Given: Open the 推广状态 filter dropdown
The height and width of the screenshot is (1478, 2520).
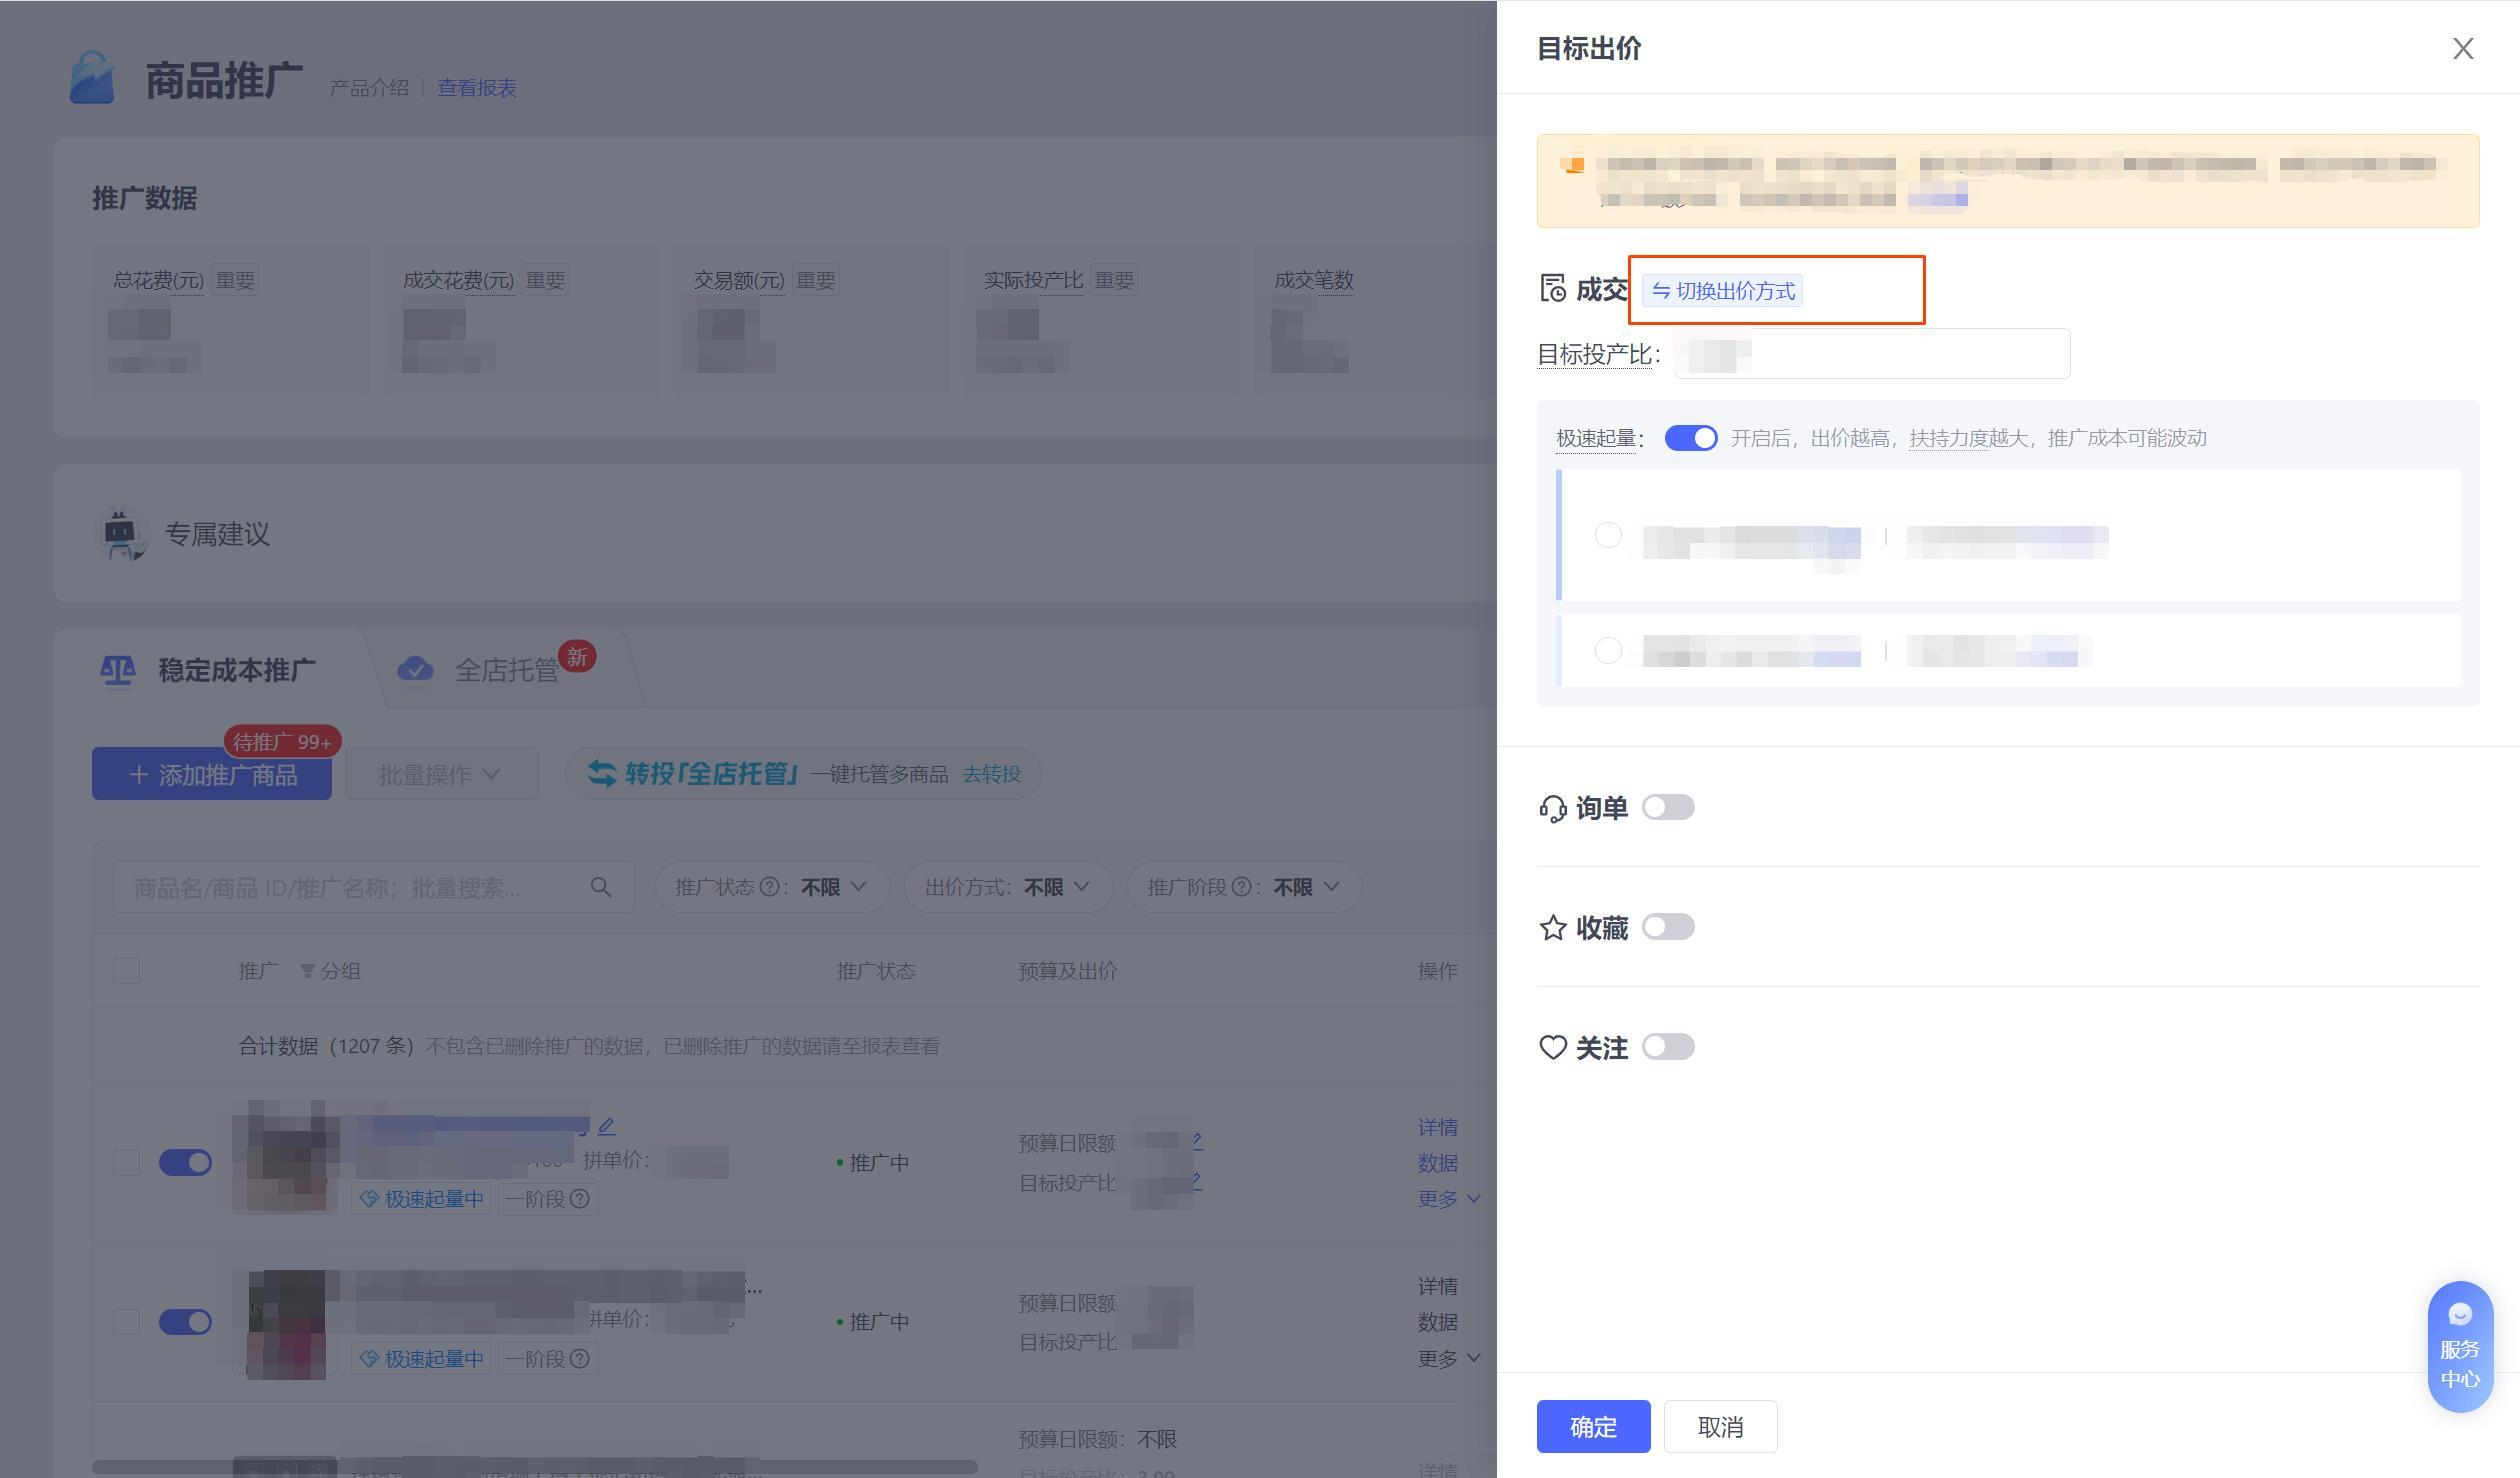Looking at the screenshot, I should pos(772,887).
